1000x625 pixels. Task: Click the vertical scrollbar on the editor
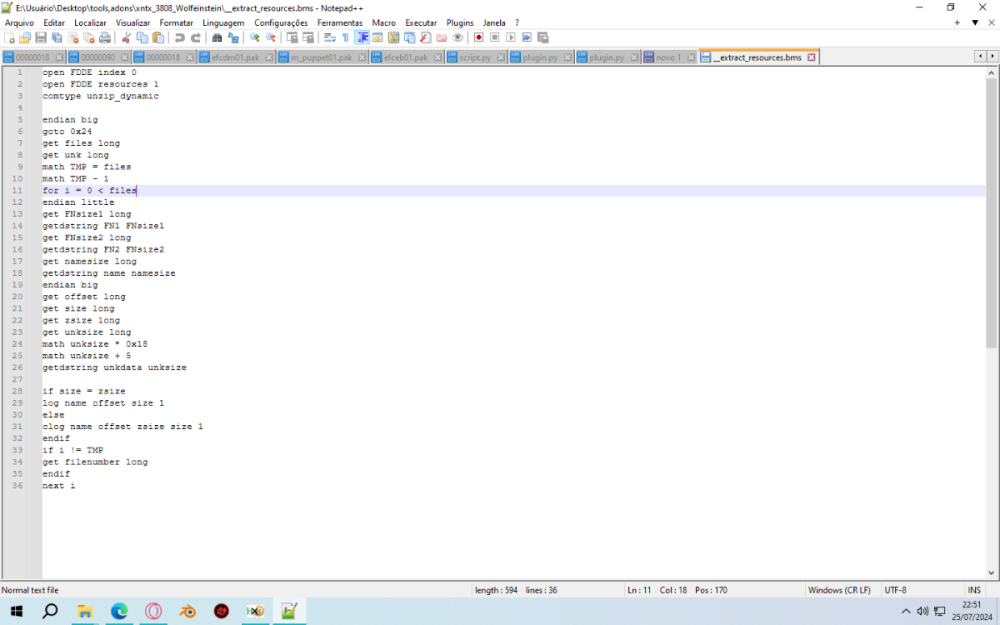point(992,300)
